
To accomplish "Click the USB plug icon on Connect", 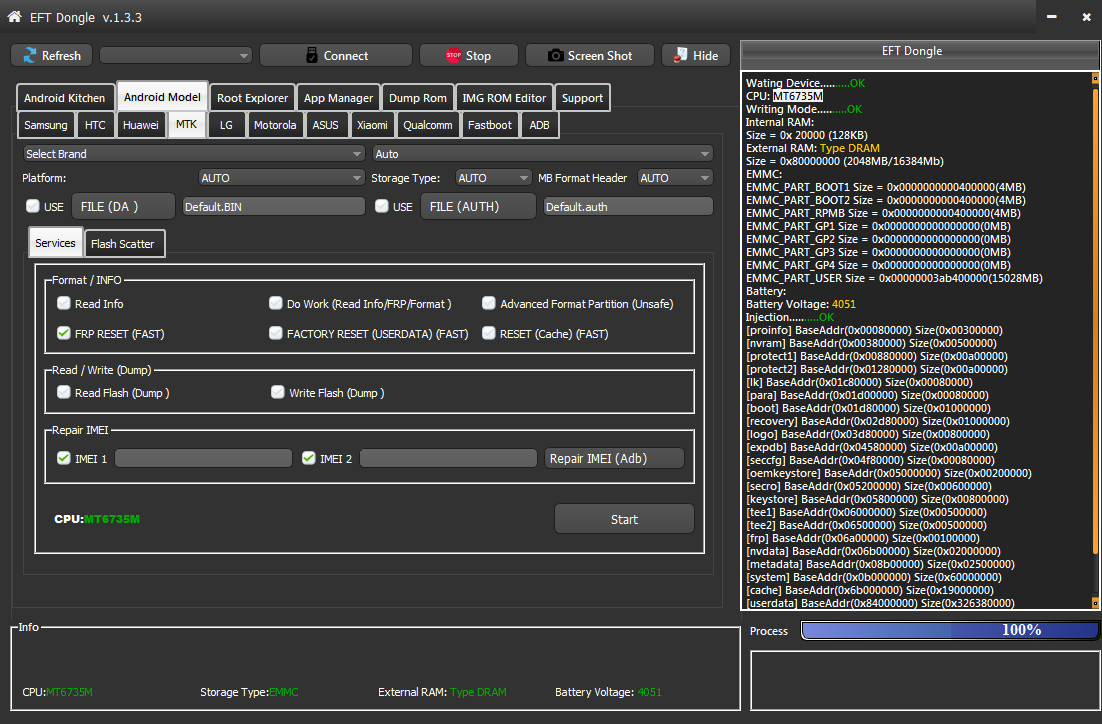I will [x=312, y=56].
